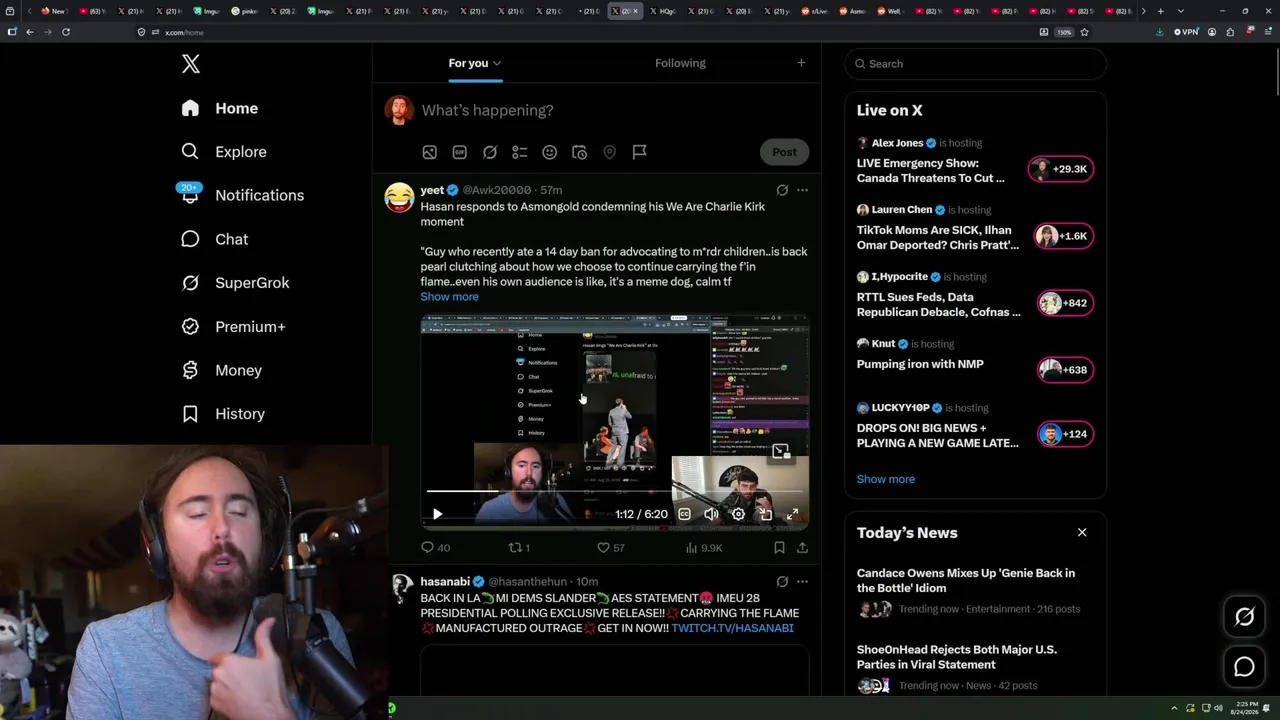This screenshot has height=720, width=1280.
Task: Click the Post button
Action: pyautogui.click(x=784, y=152)
